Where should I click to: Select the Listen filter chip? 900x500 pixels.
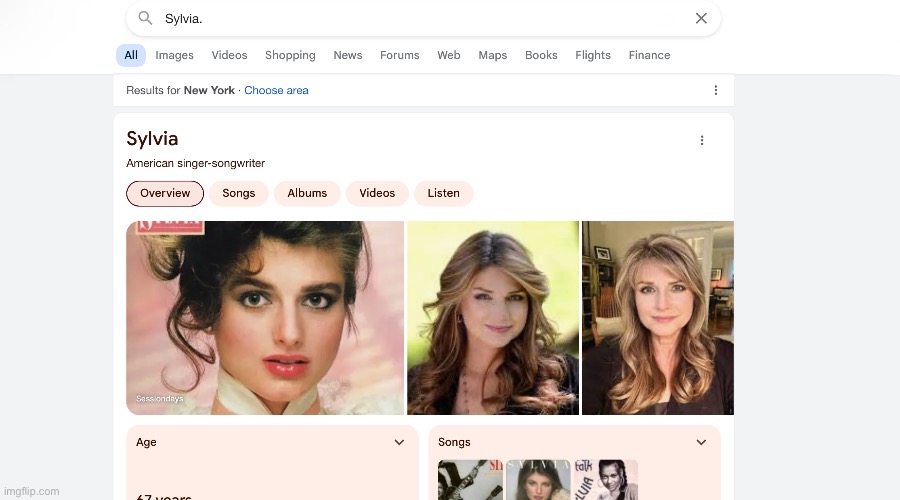(443, 193)
